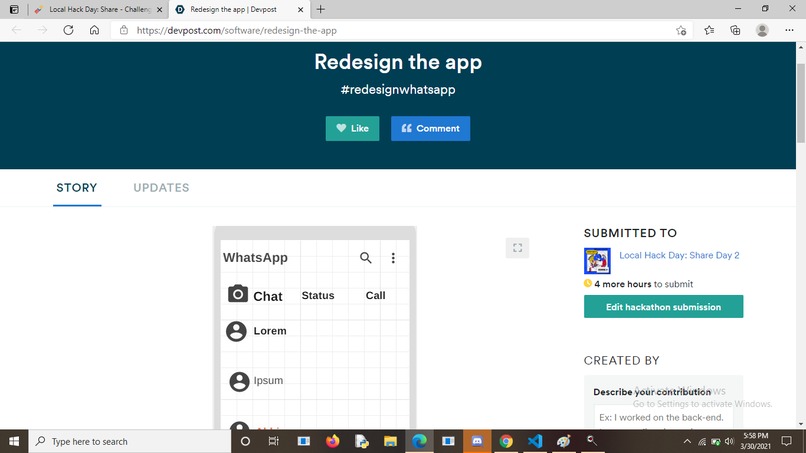Open Local Hack Day: Share Day 2 link
Image resolution: width=806 pixels, height=453 pixels.
(x=679, y=255)
